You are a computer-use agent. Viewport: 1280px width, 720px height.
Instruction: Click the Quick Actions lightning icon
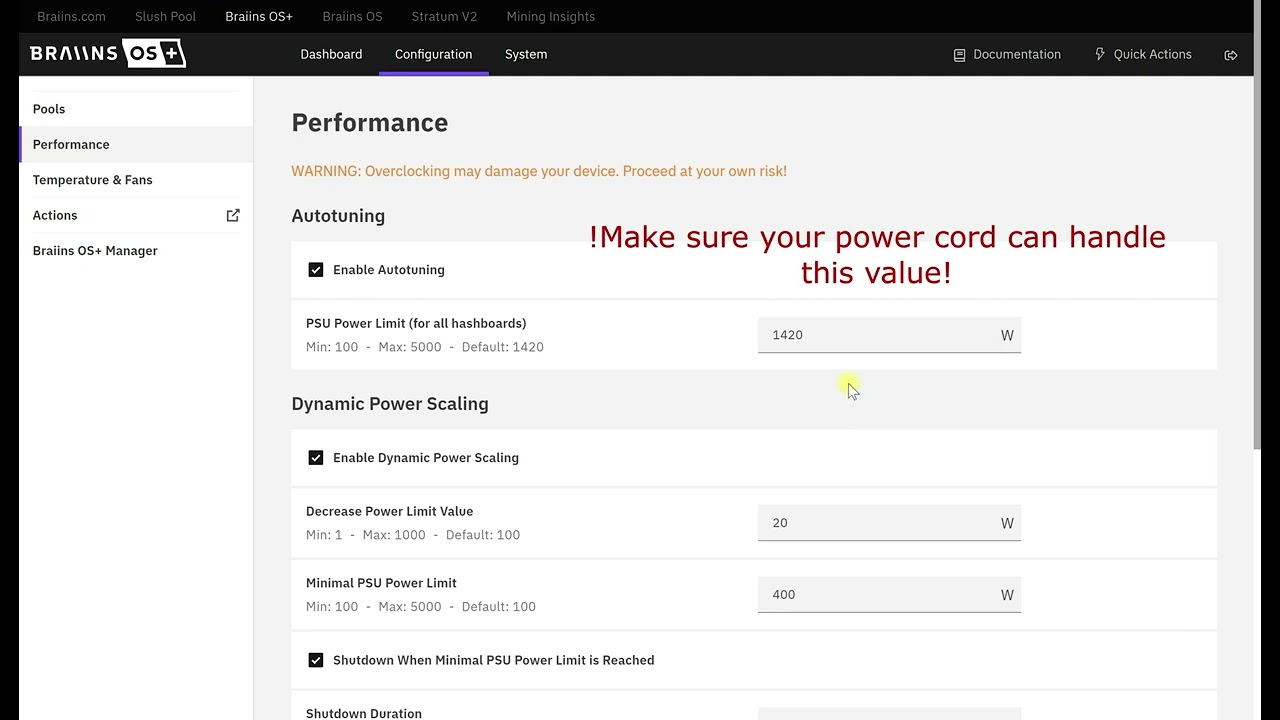(1100, 54)
